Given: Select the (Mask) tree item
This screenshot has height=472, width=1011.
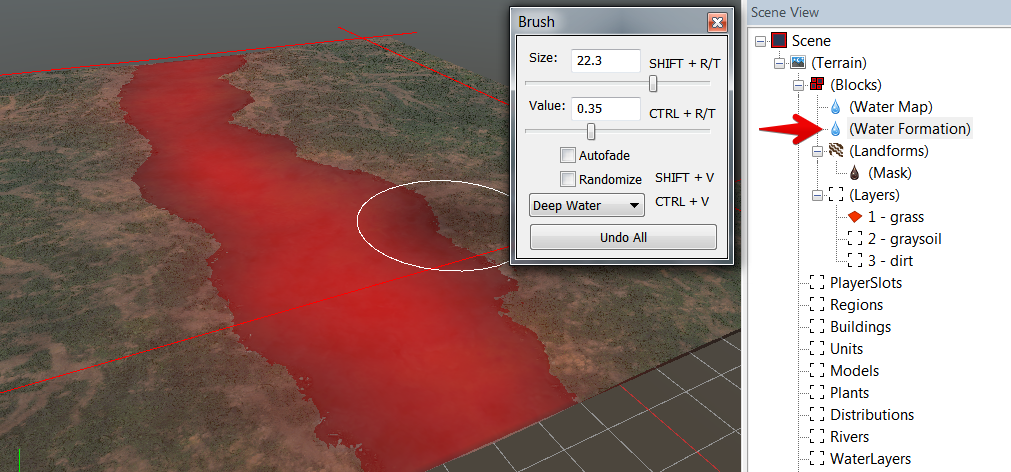Looking at the screenshot, I should (889, 173).
